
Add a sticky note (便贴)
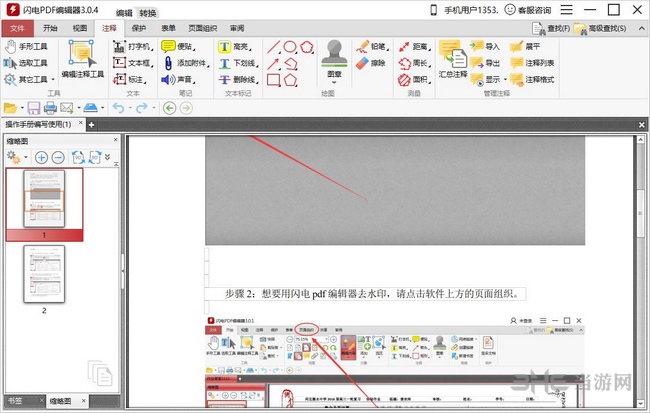[x=178, y=46]
